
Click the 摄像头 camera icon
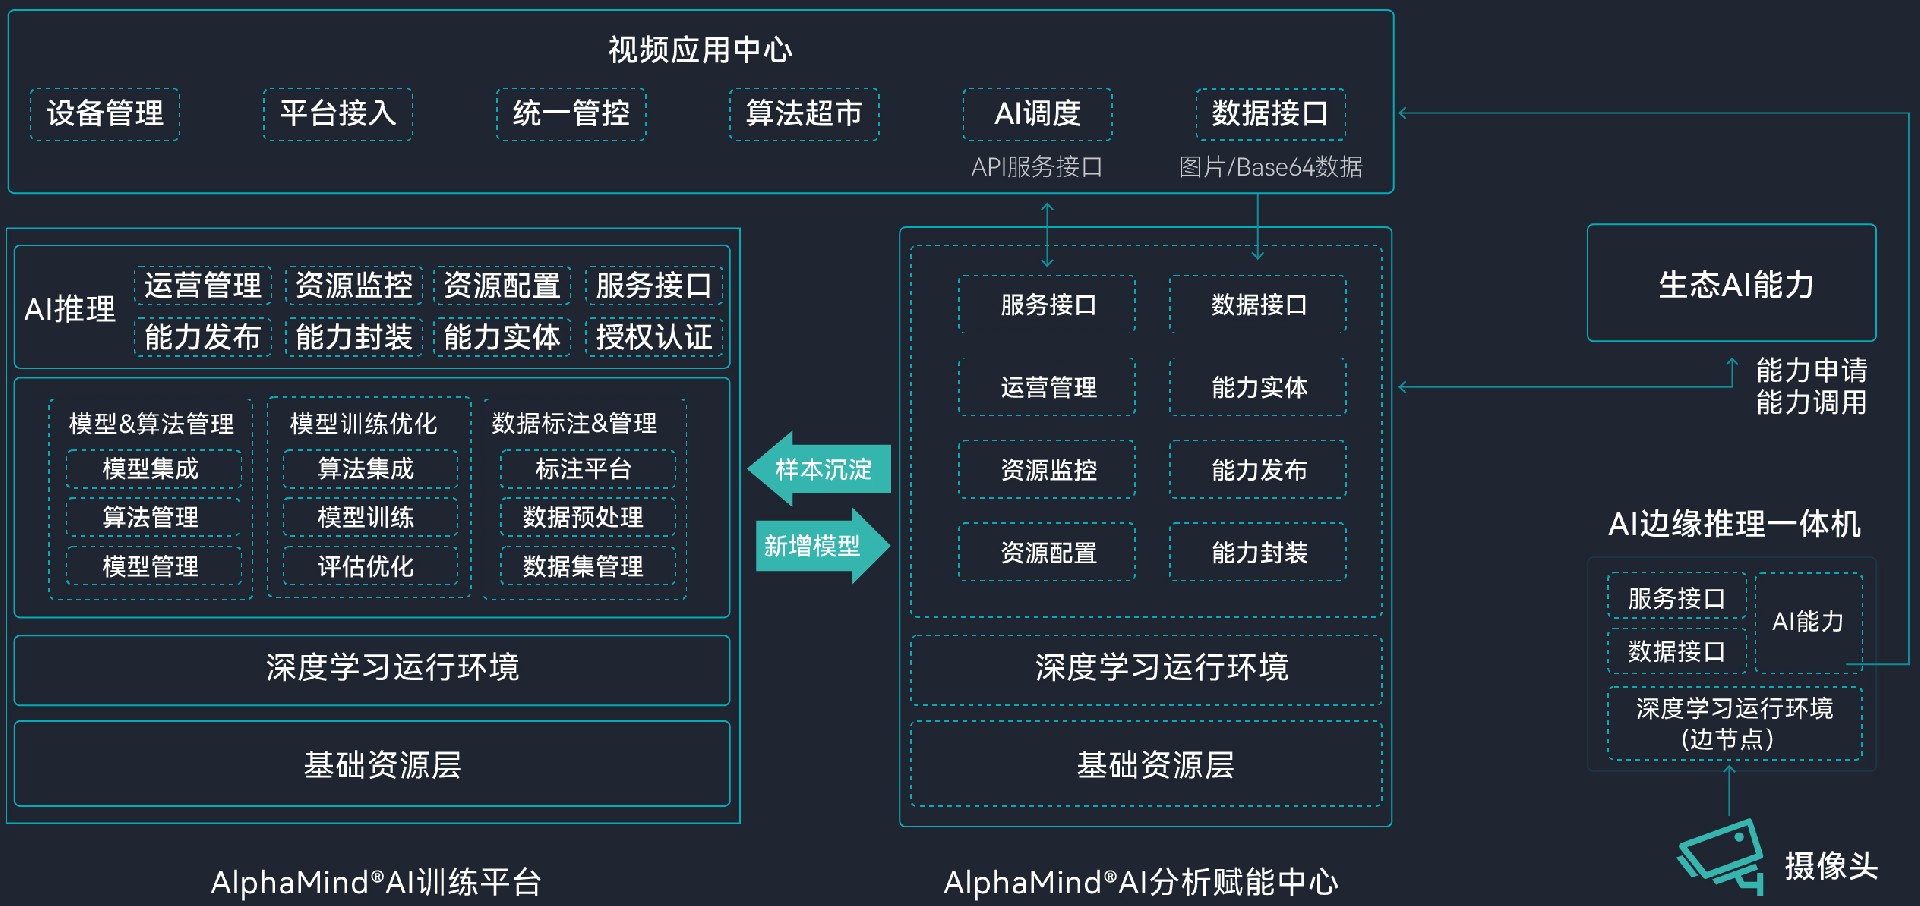point(1721,855)
